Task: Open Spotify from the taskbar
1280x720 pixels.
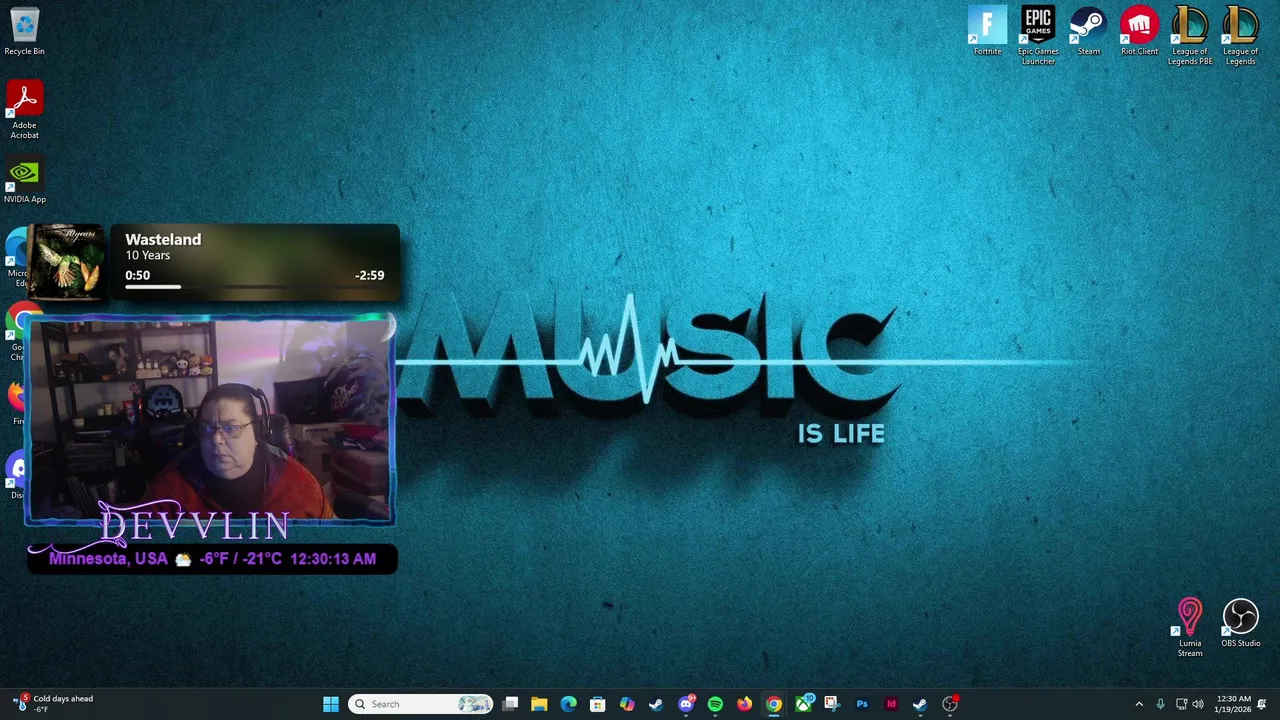Action: click(x=715, y=704)
